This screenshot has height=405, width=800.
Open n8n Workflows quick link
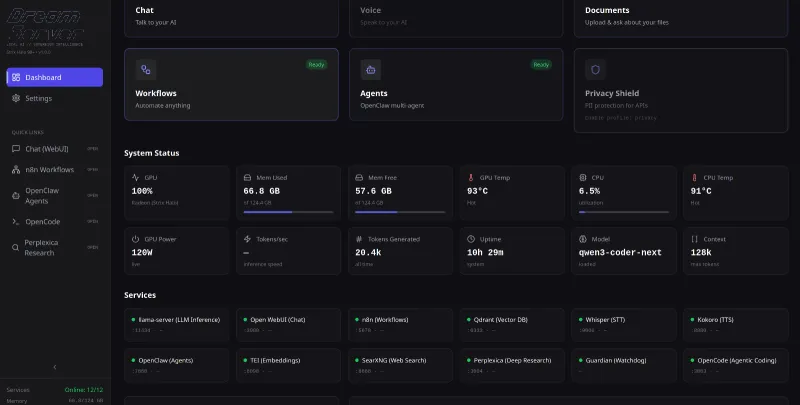click(x=55, y=169)
